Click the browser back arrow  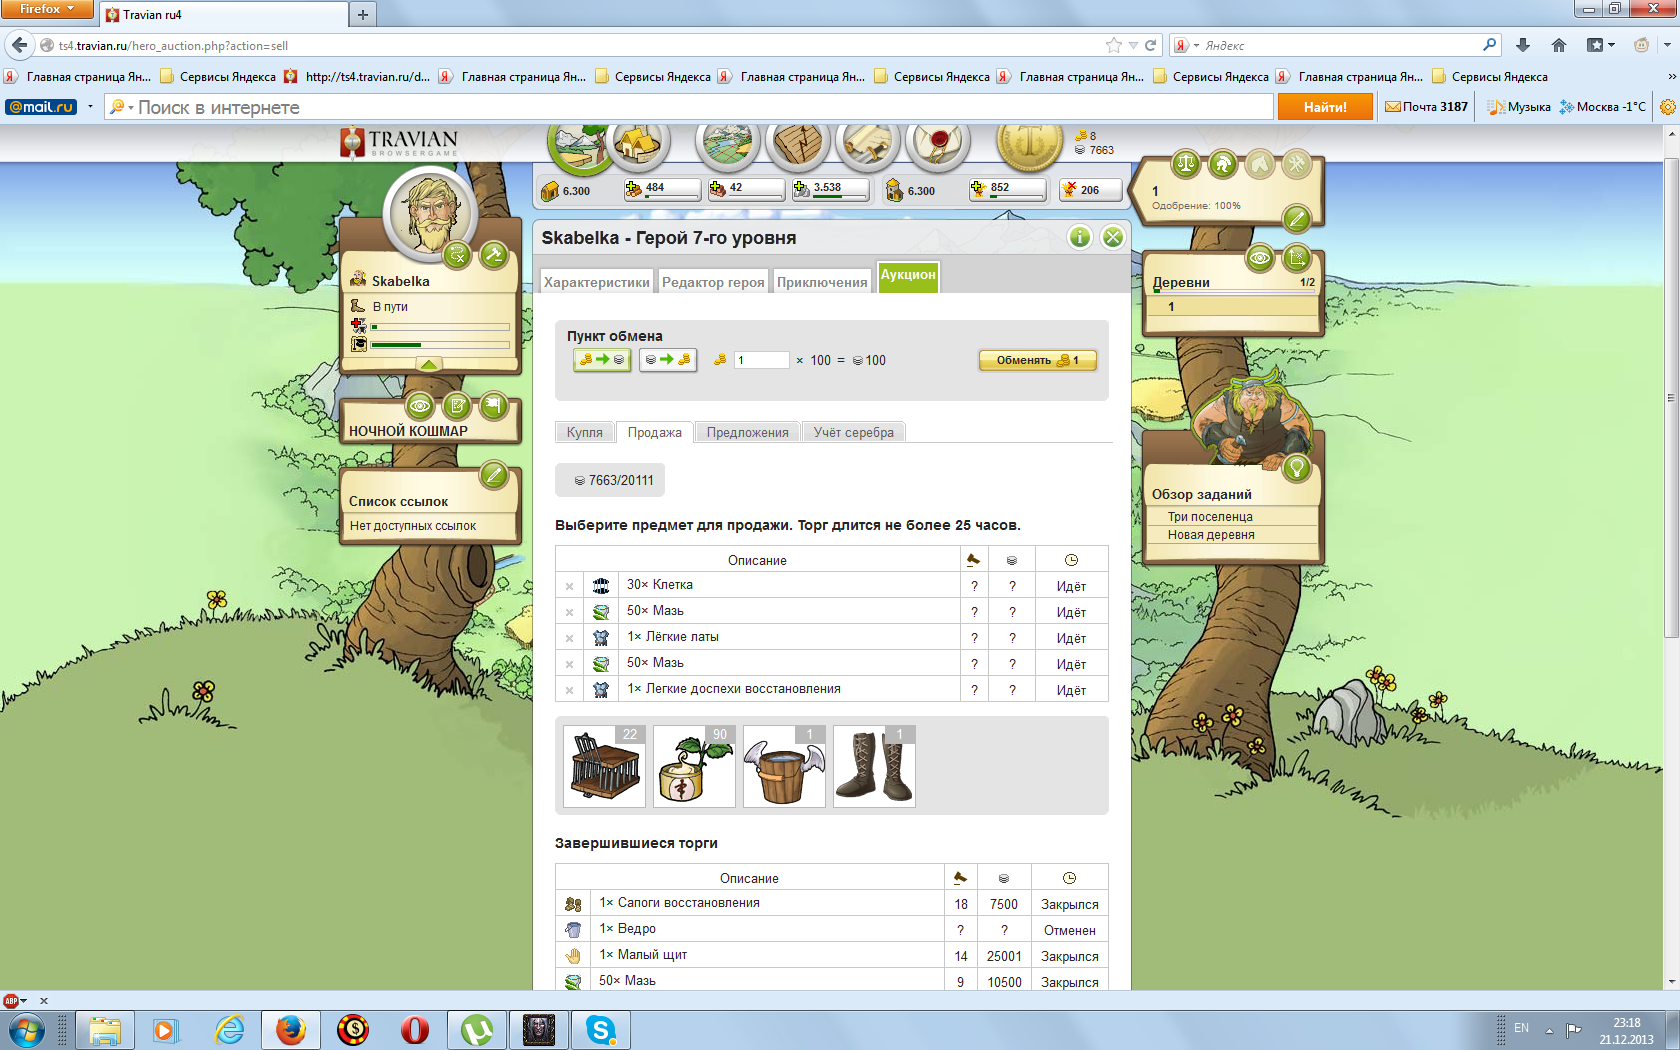(20, 45)
